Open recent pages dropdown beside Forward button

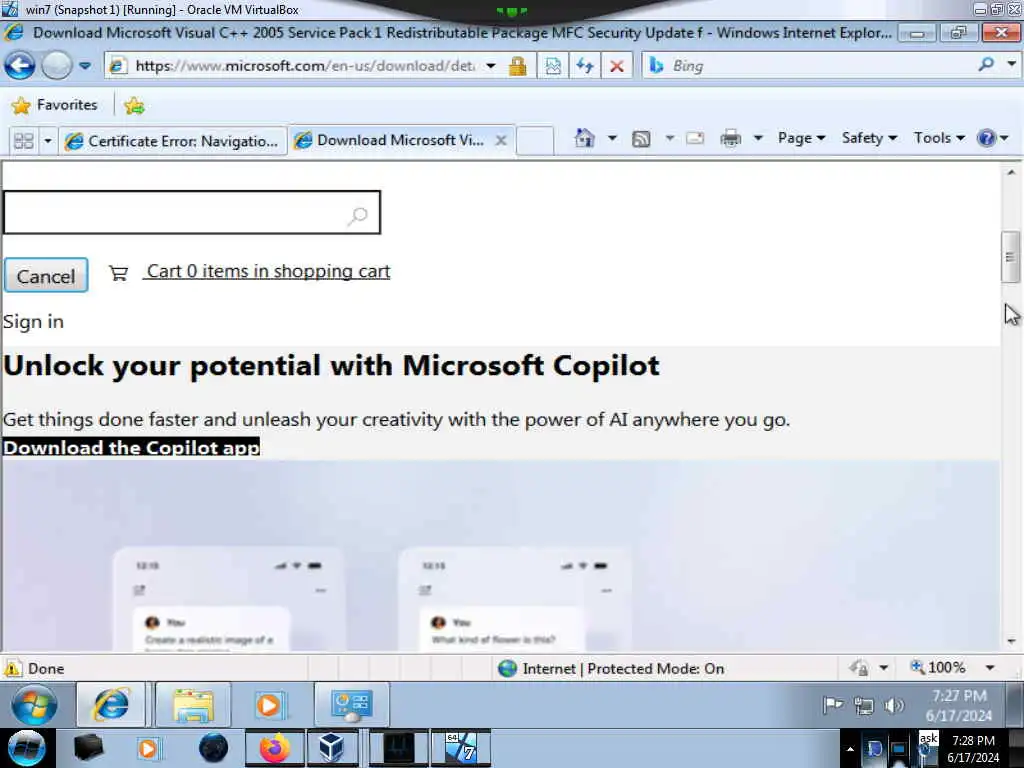(85, 65)
